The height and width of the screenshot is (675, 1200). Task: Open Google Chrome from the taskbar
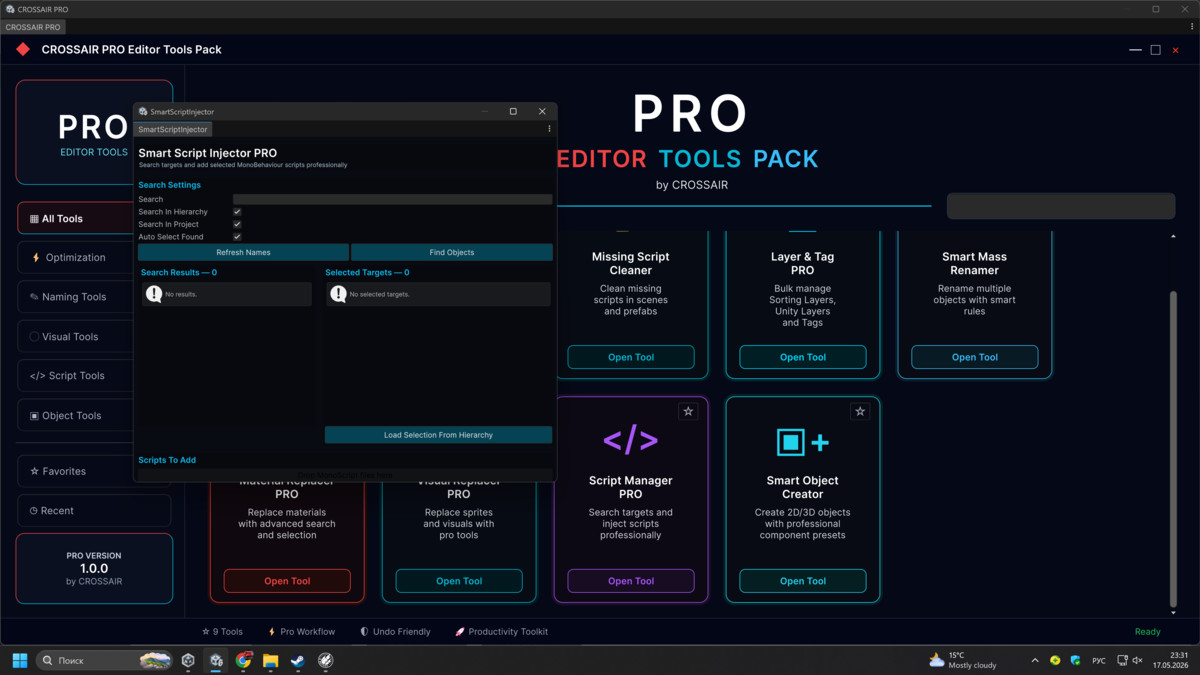[244, 660]
